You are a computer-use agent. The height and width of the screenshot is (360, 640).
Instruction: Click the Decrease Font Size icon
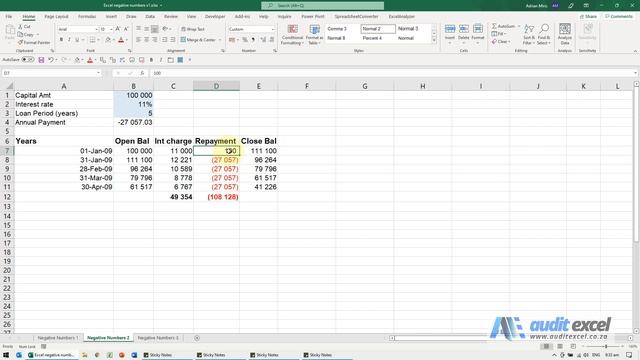126,29
